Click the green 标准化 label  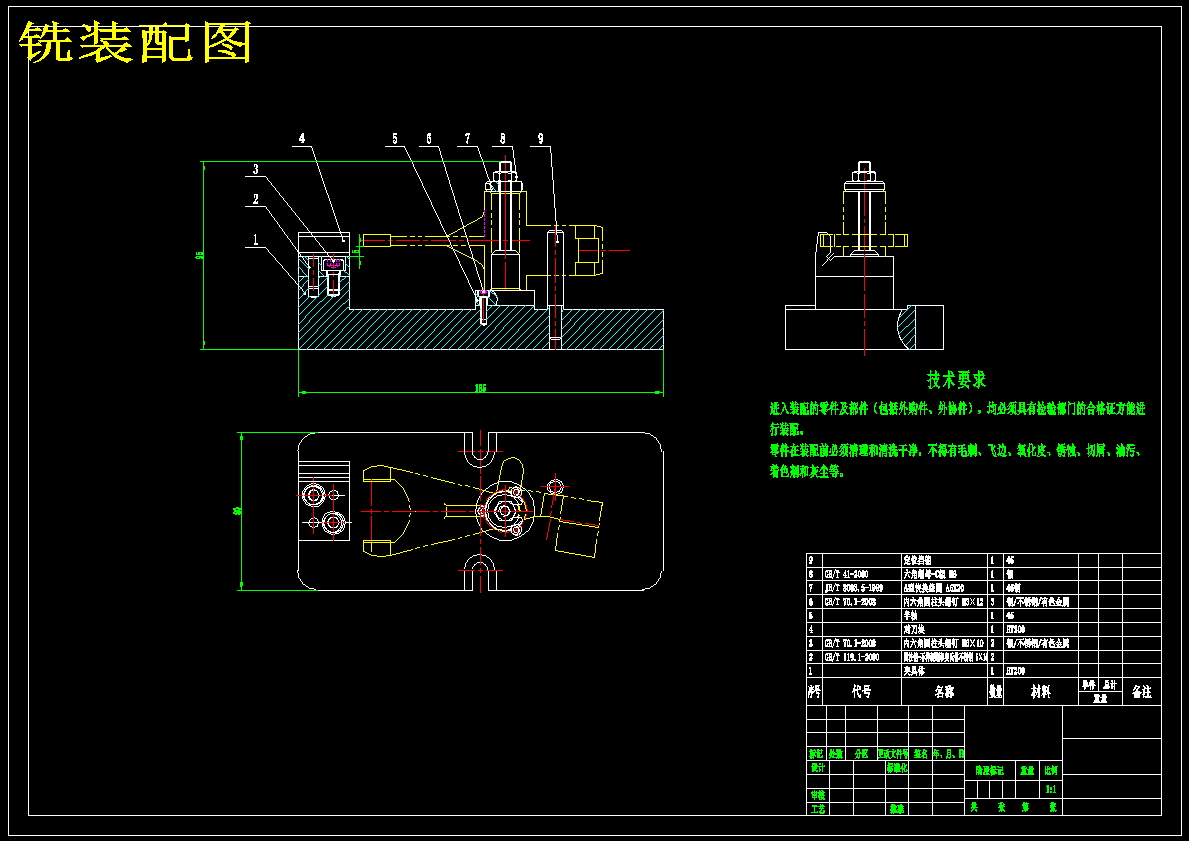tap(897, 768)
